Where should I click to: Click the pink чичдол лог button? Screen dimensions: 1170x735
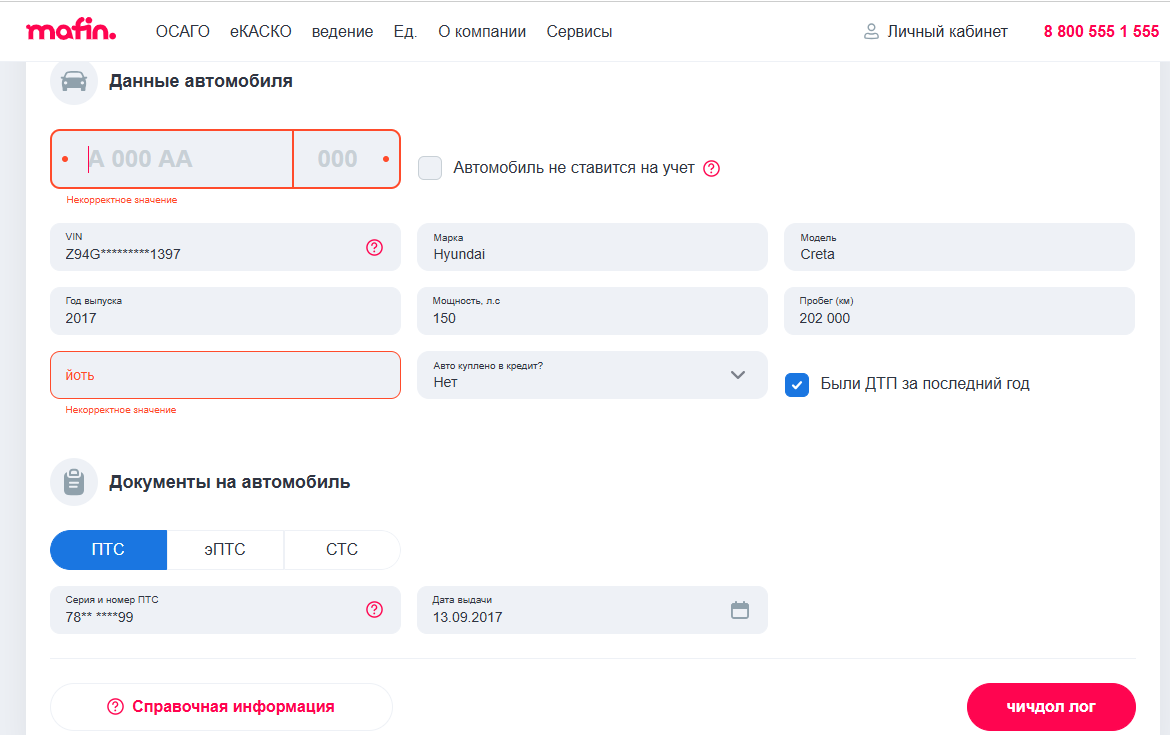click(1051, 707)
